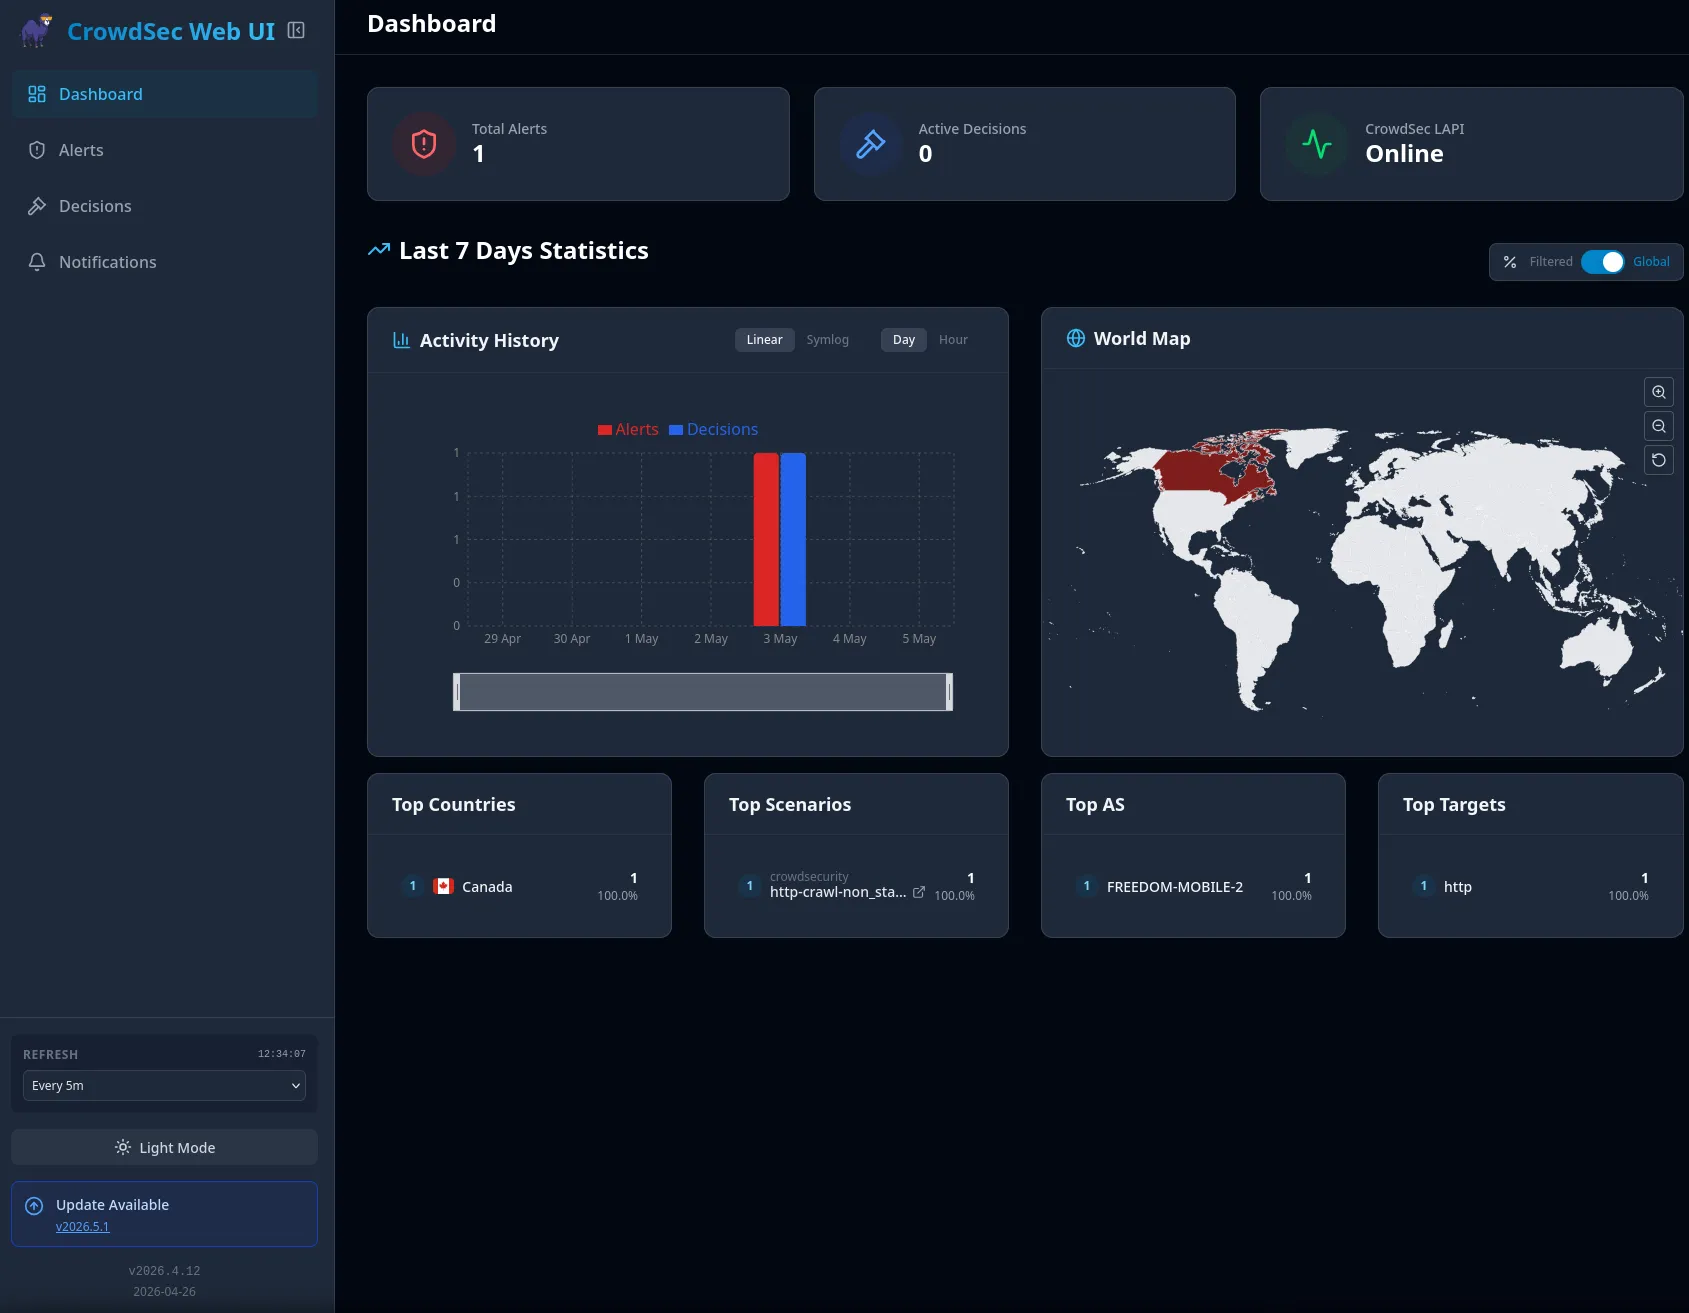Click the Online status text
This screenshot has width=1689, height=1313.
click(1404, 154)
